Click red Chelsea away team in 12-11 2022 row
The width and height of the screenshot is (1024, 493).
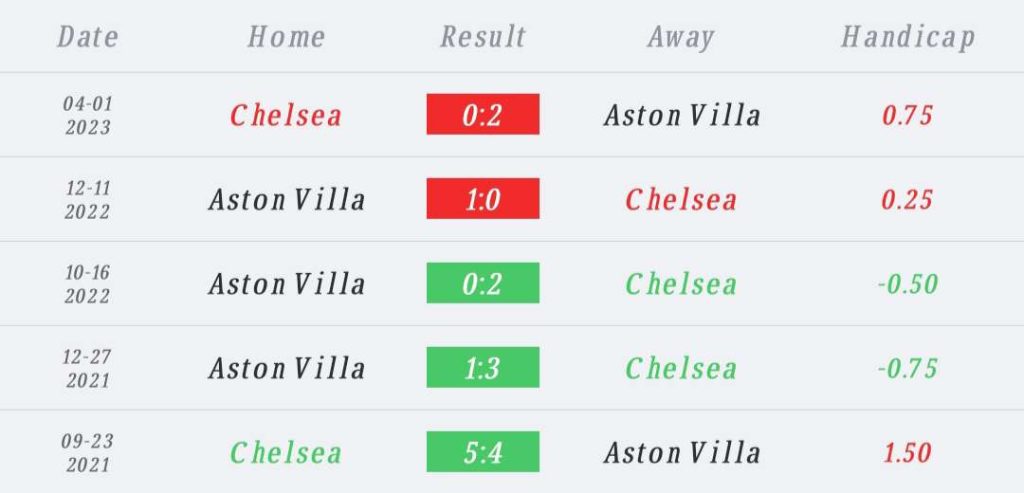(681, 200)
